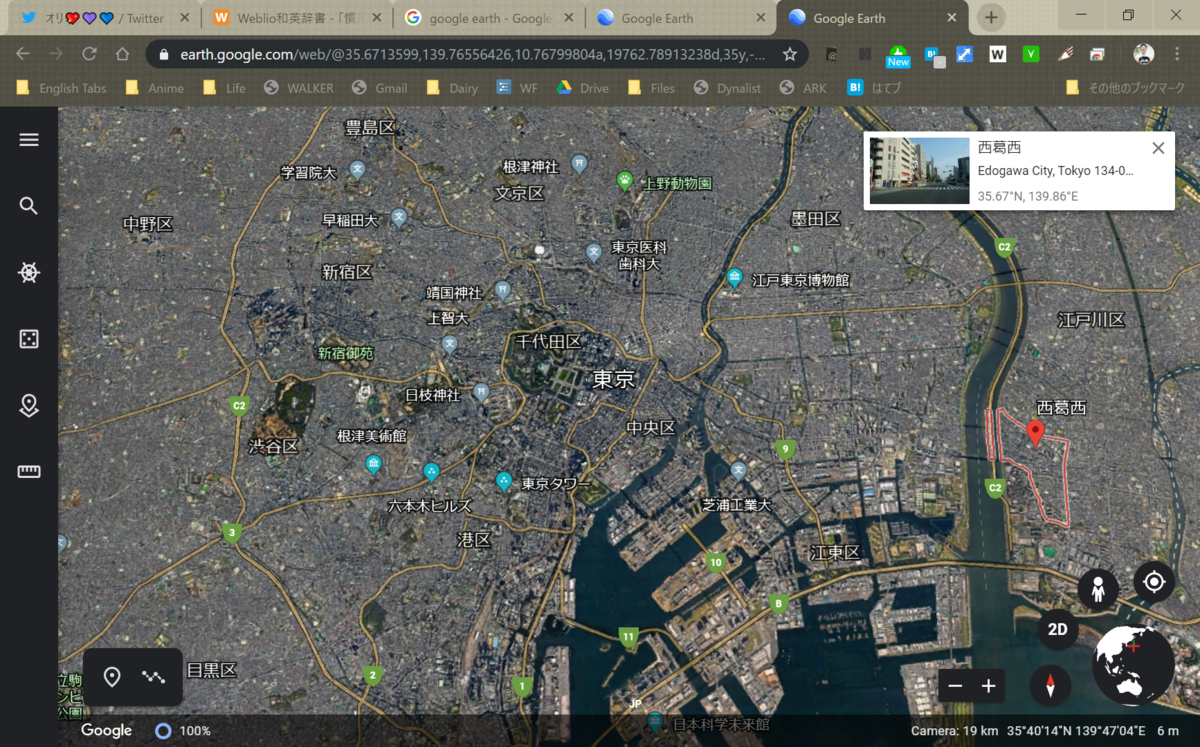Viewport: 1200px width, 747px height.
Task: Open a new browser tab
Action: (x=990, y=17)
